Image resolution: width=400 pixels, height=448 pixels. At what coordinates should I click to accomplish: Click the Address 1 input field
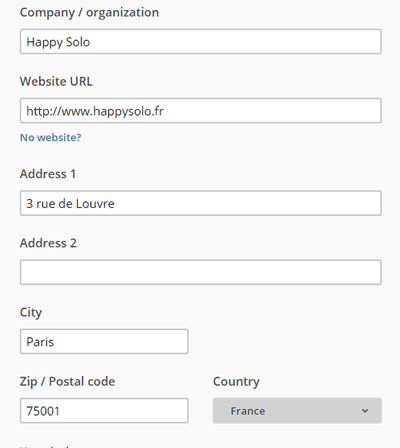(201, 203)
